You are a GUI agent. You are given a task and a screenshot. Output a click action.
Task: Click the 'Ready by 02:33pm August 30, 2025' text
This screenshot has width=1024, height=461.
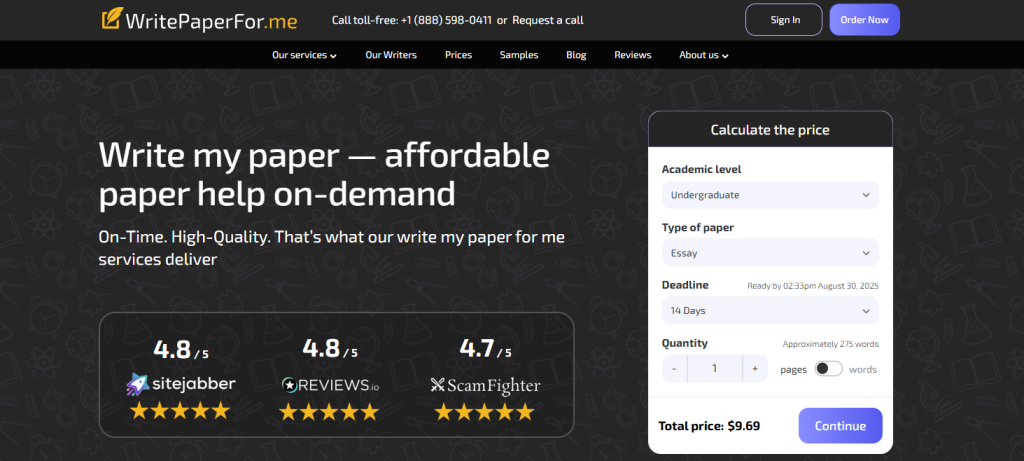813,286
